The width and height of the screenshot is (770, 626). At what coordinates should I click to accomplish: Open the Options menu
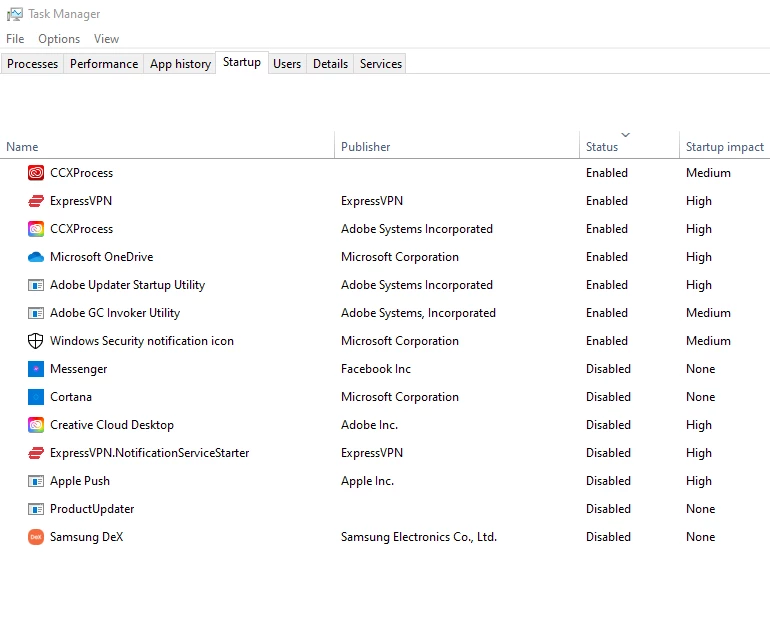(x=59, y=39)
